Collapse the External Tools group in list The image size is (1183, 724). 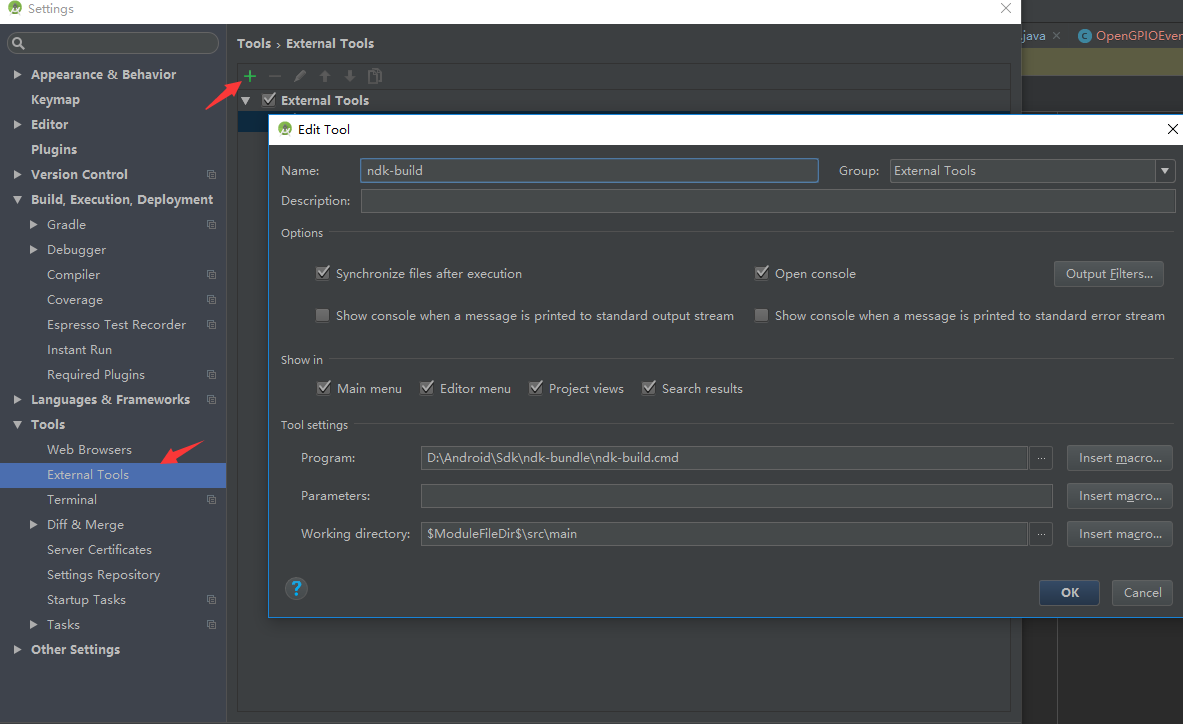pyautogui.click(x=246, y=100)
